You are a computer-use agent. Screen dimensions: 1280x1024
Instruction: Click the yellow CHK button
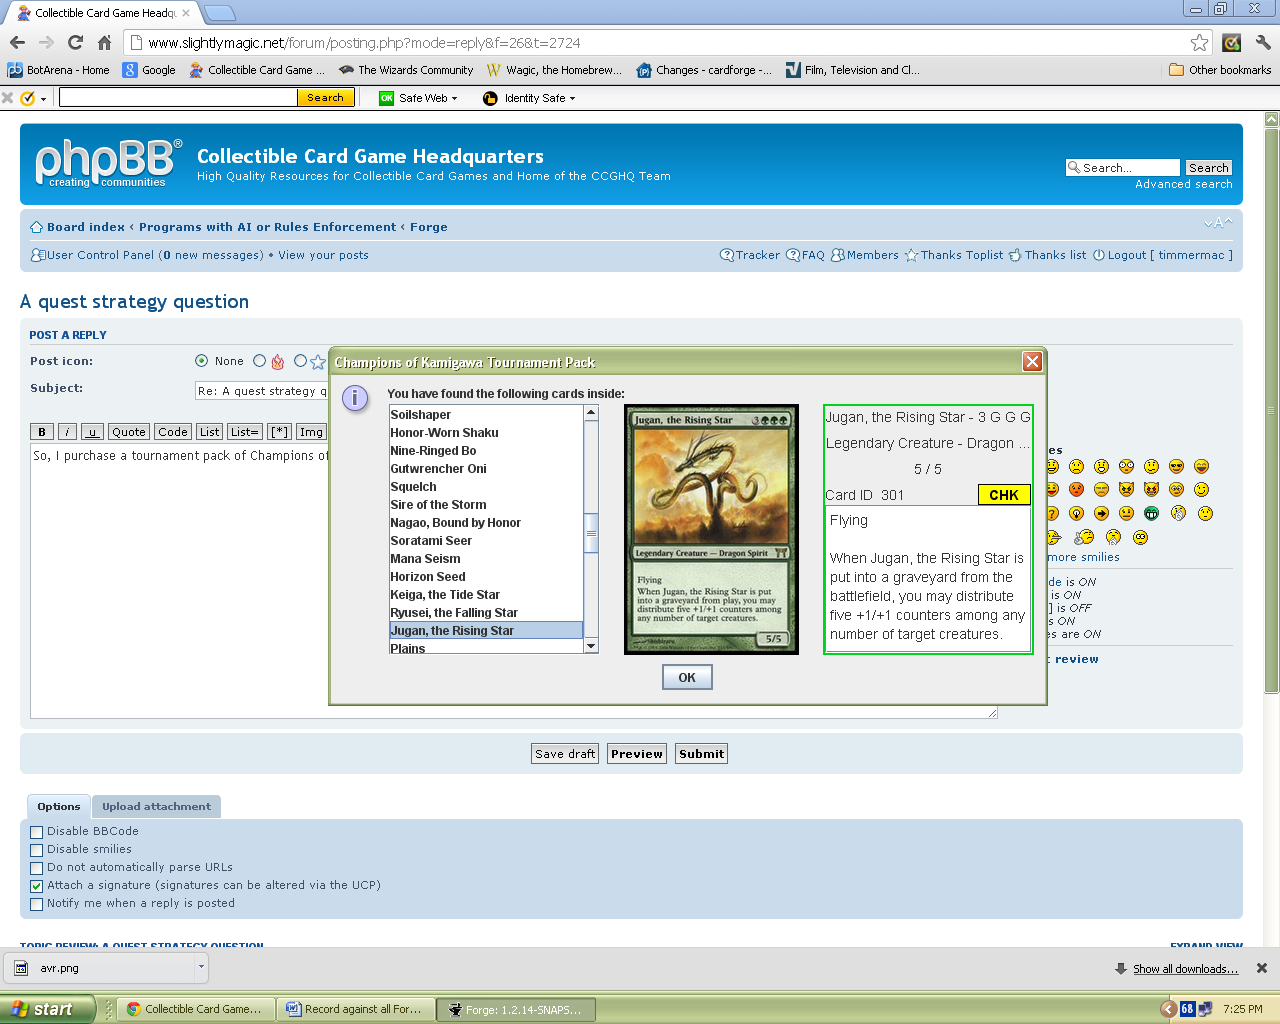click(1004, 495)
